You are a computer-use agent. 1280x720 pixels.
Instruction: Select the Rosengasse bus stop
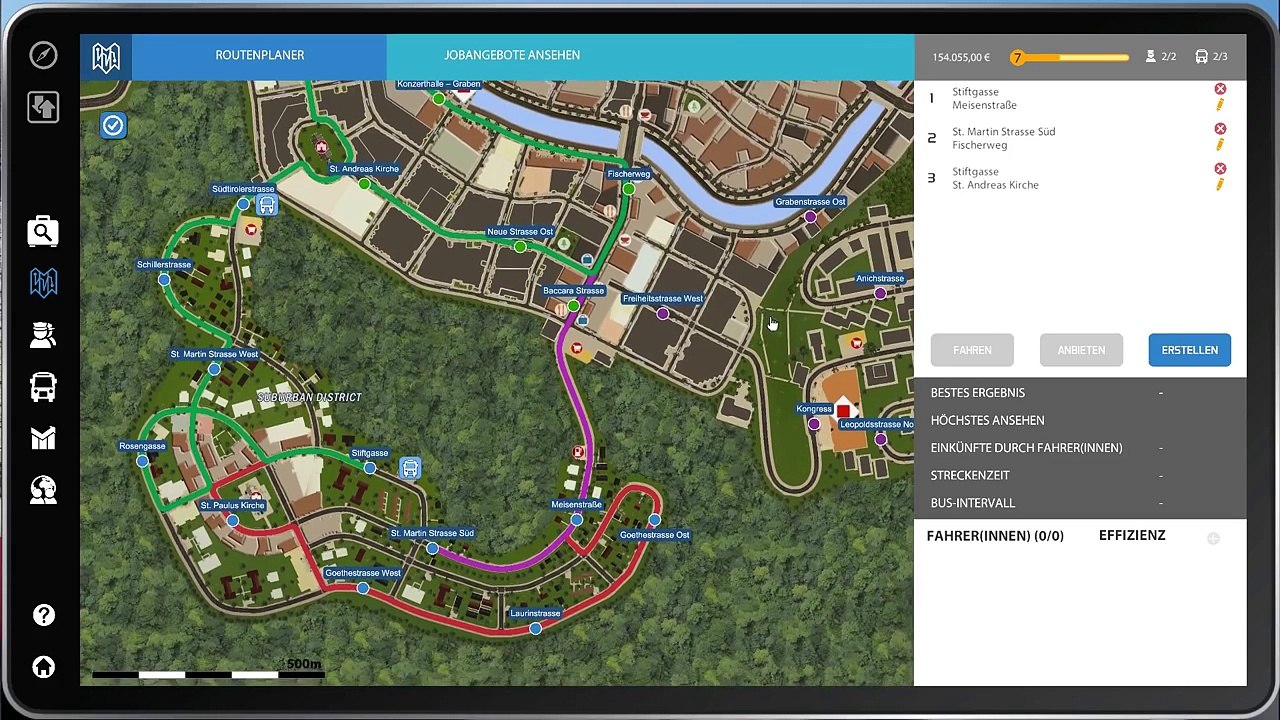(142, 461)
